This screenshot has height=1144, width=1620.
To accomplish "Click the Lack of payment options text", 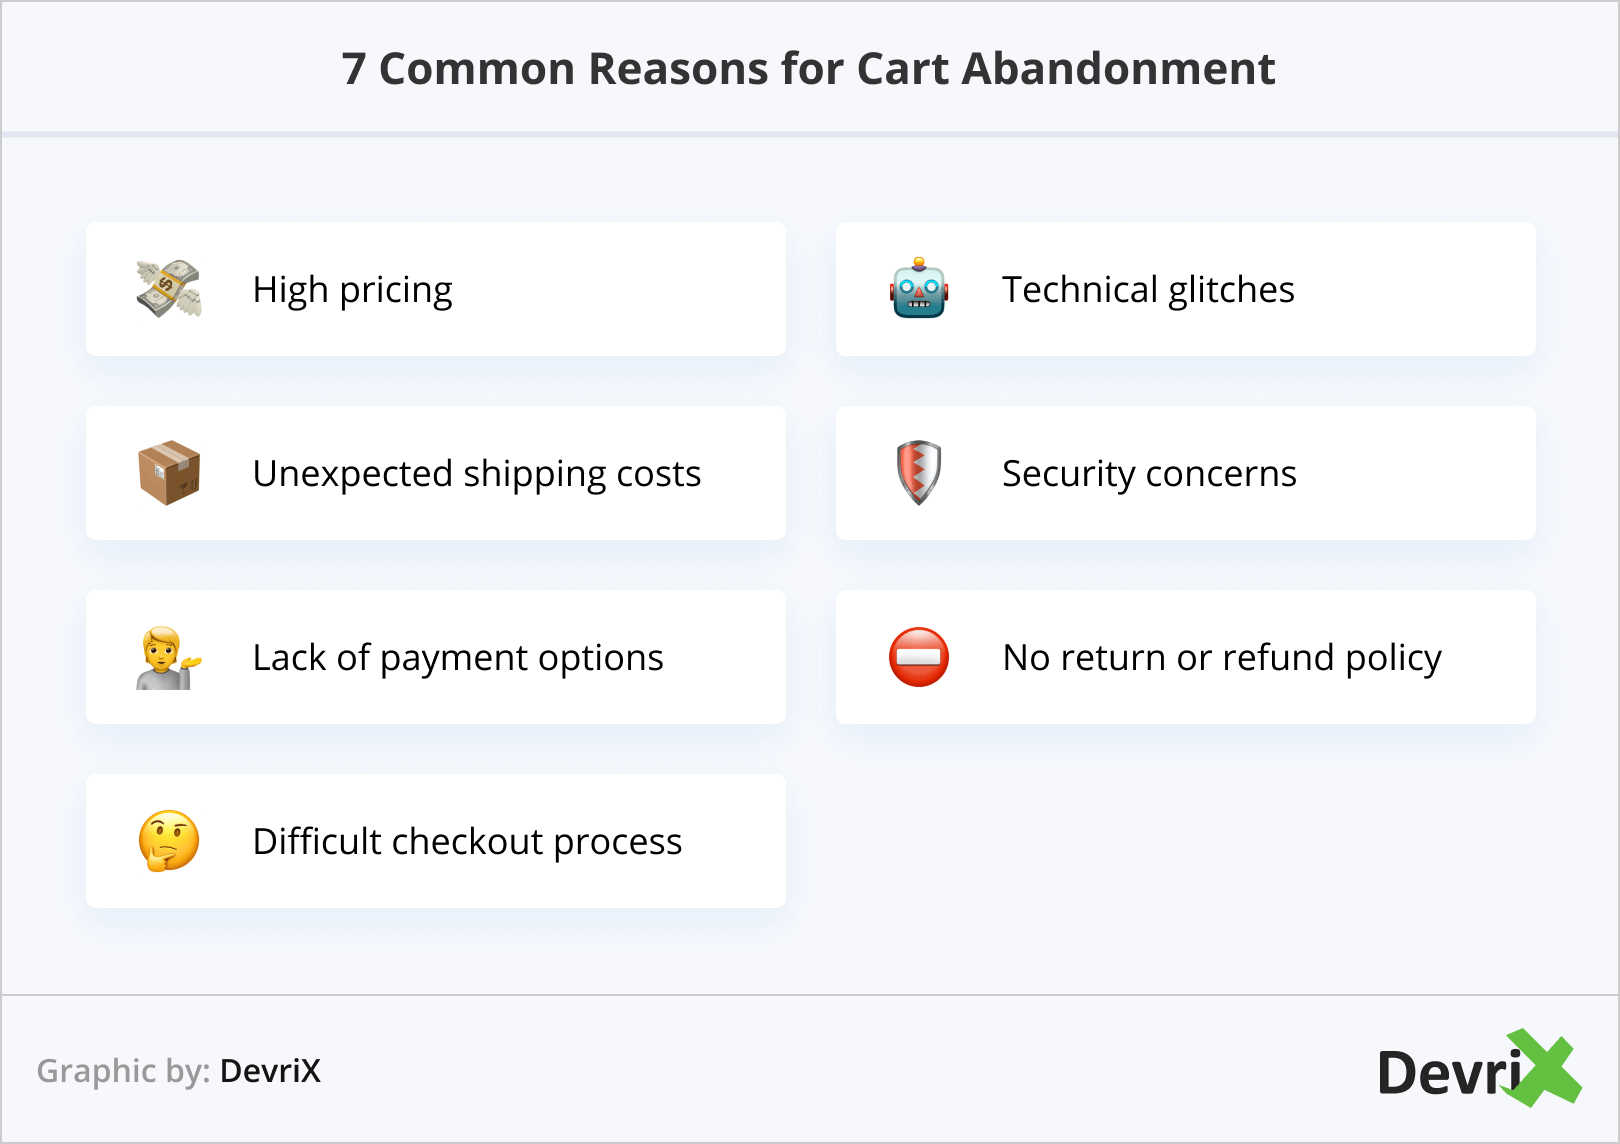I will click(458, 658).
